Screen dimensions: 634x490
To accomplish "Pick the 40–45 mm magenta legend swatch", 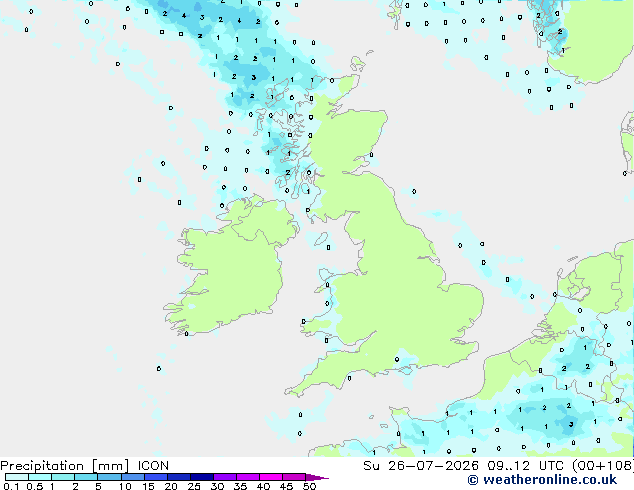I will [271, 477].
